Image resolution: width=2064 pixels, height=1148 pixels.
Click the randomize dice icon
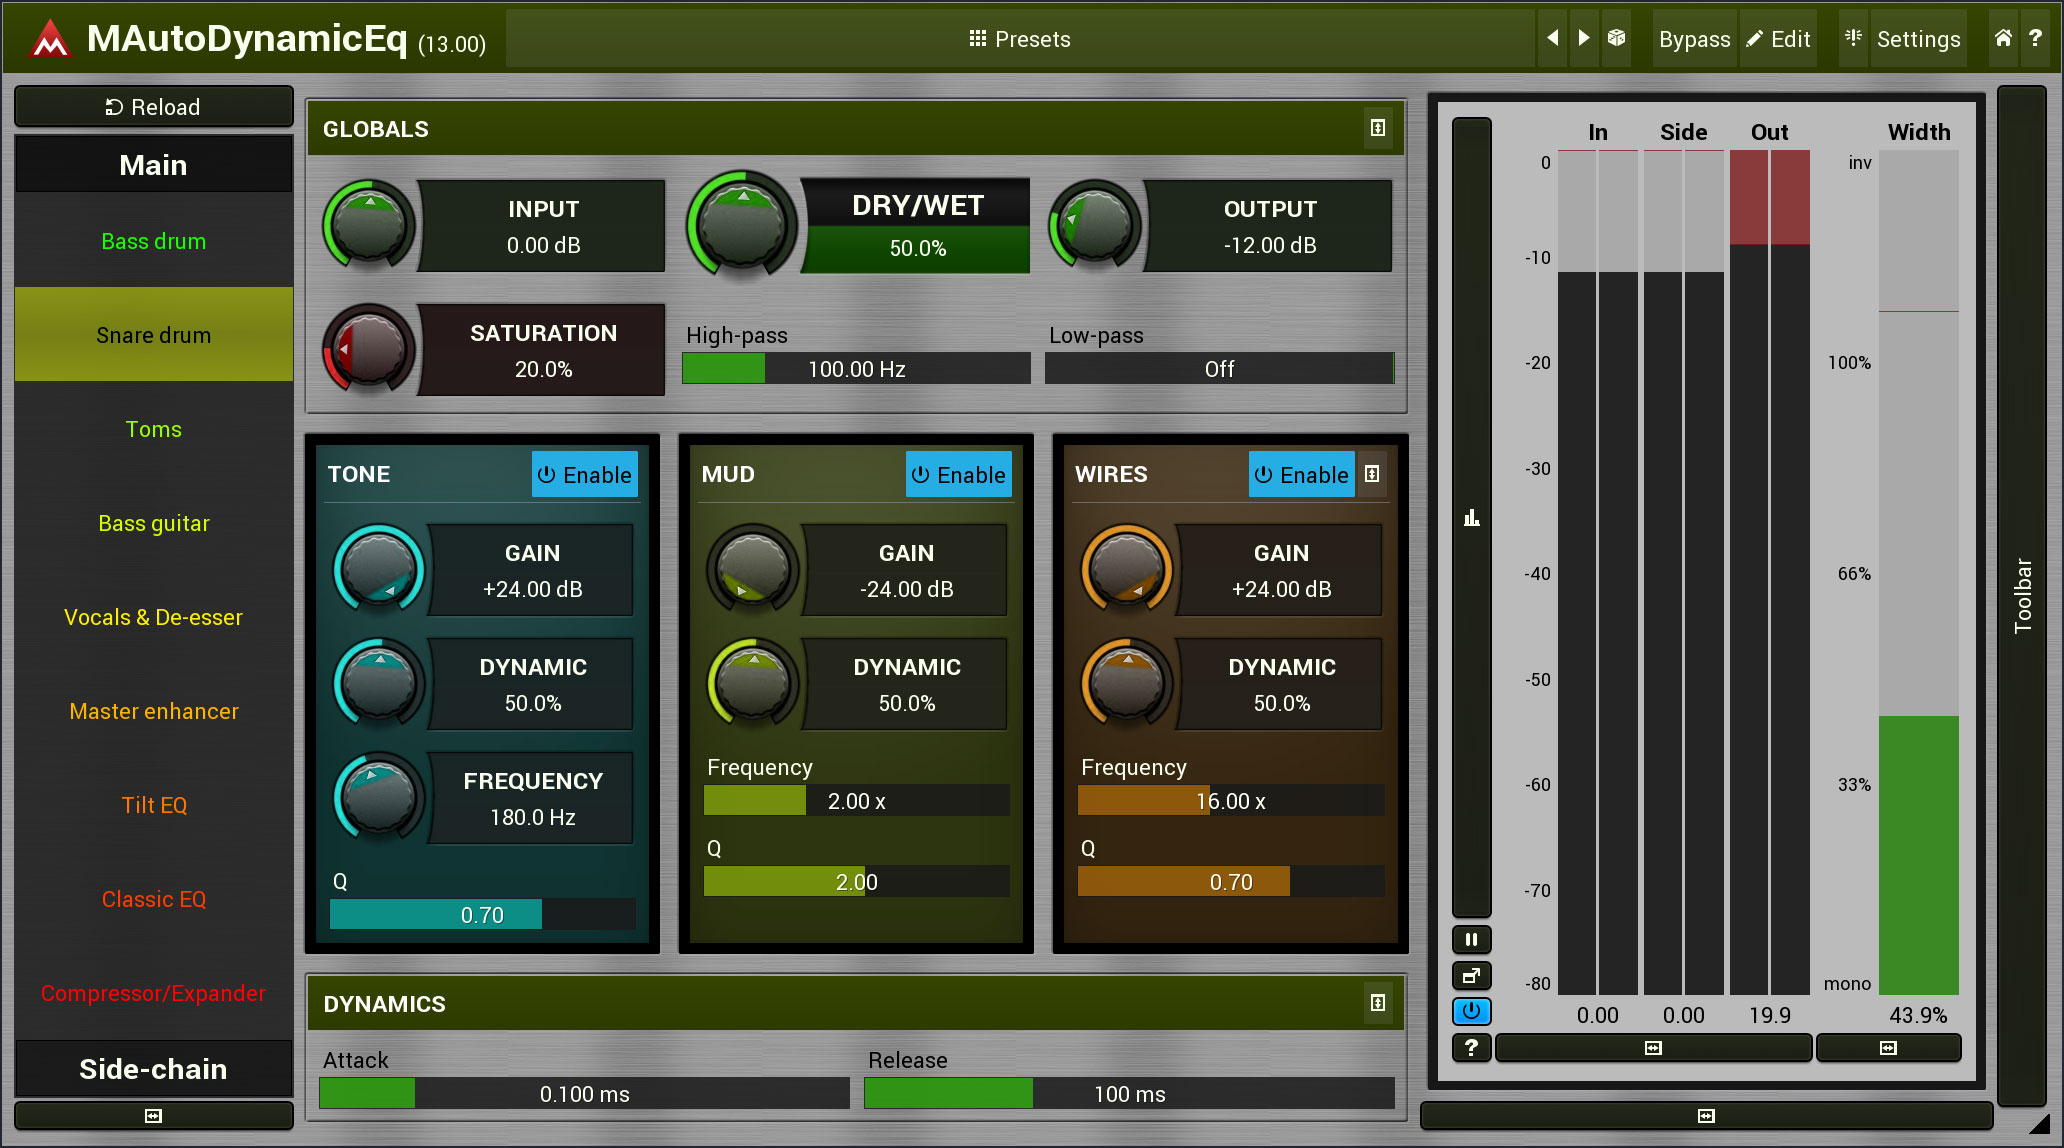[x=1616, y=38]
